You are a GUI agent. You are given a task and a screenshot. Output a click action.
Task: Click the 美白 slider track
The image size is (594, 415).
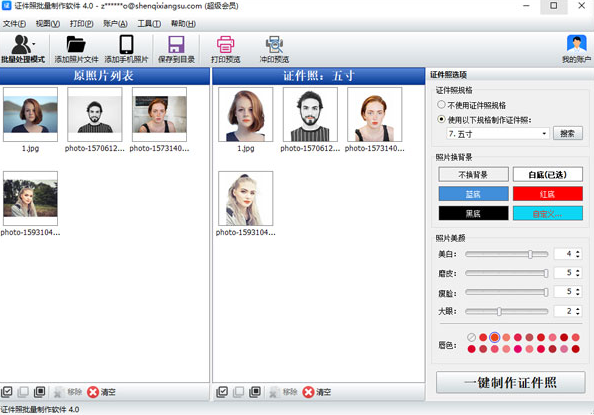tap(506, 254)
